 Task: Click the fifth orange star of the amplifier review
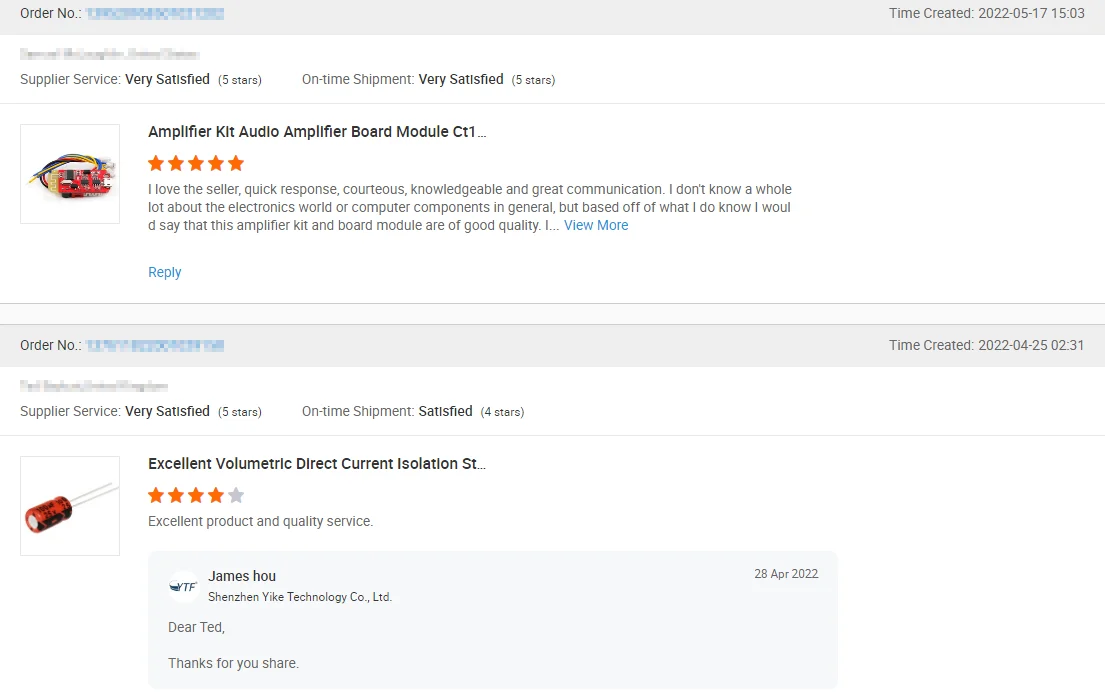point(236,163)
